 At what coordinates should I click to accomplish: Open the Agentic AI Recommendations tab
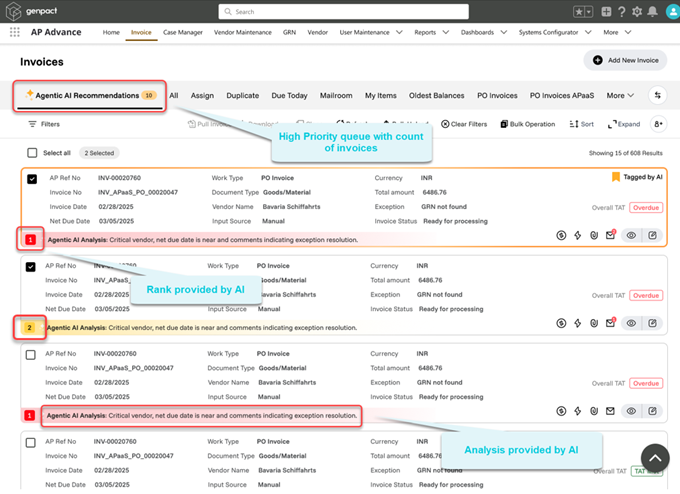(x=90, y=95)
